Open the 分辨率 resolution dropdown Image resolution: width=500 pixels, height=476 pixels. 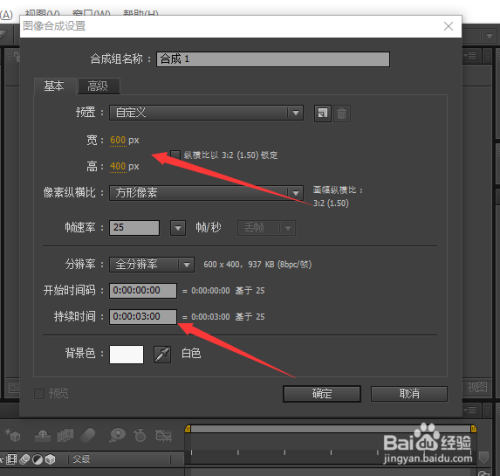[152, 265]
